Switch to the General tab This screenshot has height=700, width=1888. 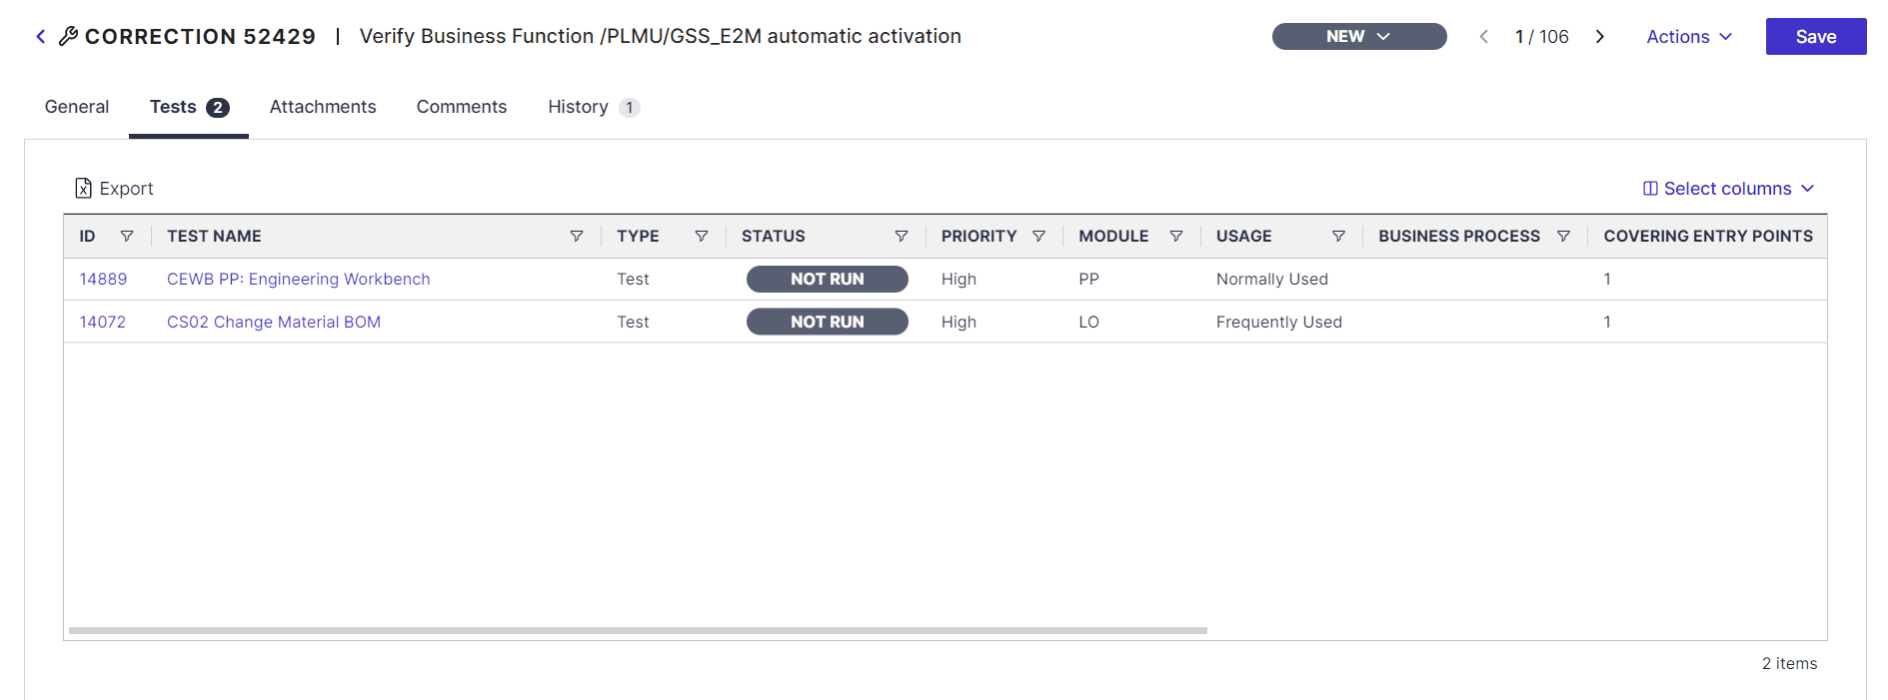(77, 107)
